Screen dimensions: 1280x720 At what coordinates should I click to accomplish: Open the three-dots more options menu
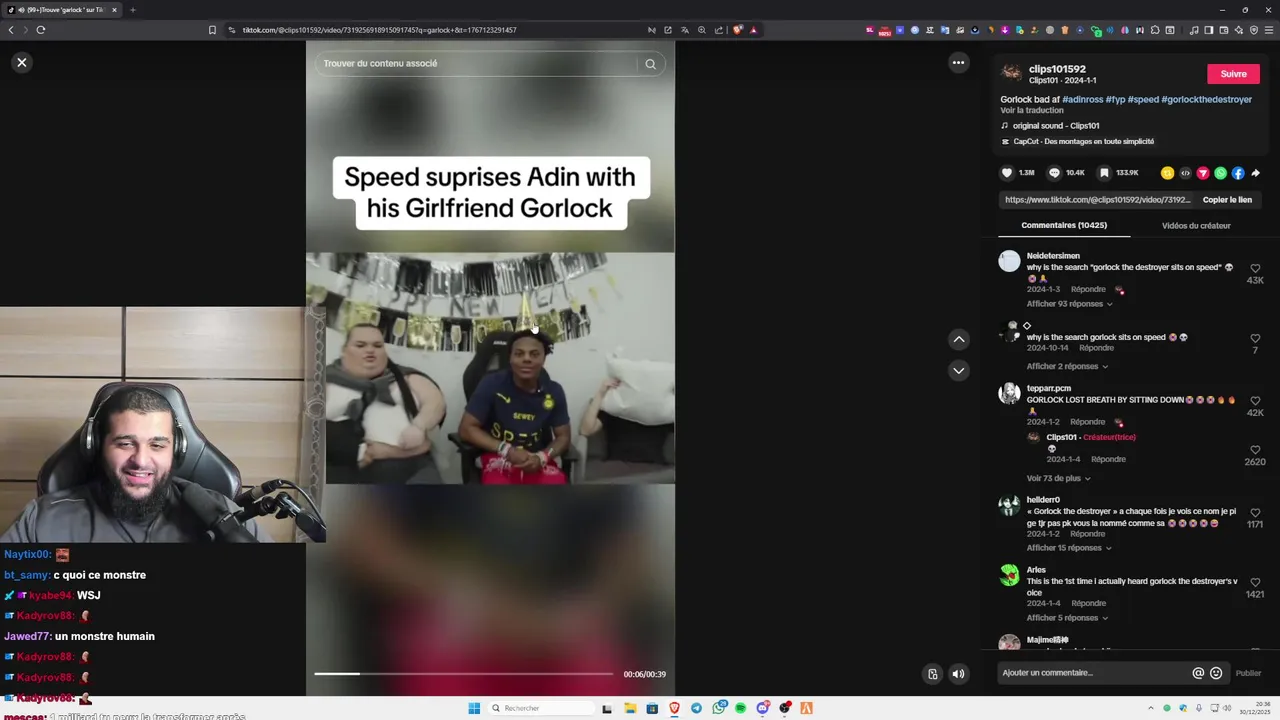tap(958, 62)
